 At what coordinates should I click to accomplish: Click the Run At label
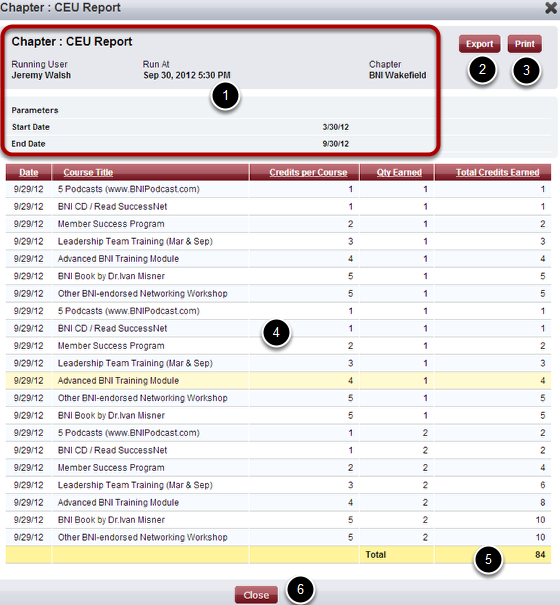[156, 64]
